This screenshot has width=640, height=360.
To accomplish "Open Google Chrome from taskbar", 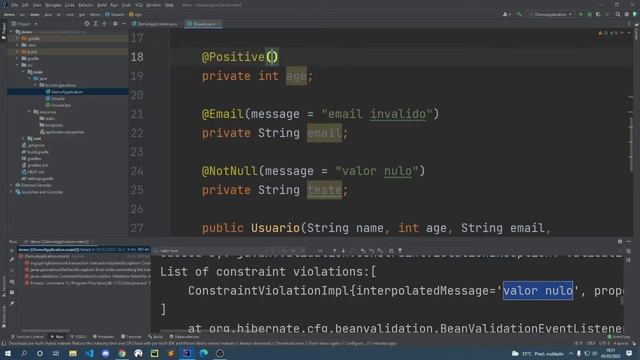I will [122, 353].
